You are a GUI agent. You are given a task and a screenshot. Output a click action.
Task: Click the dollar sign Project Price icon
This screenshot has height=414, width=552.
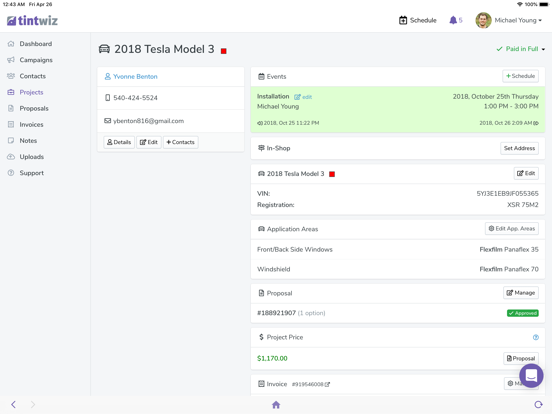tap(261, 337)
